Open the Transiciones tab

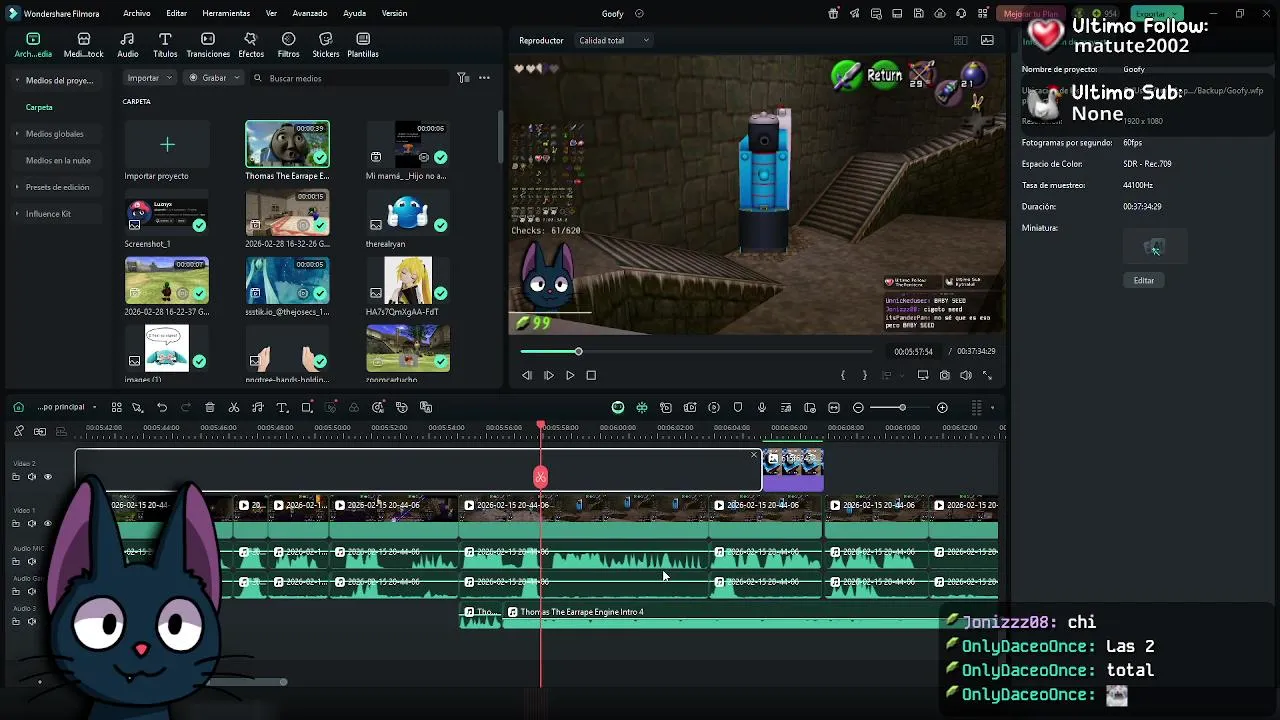tap(208, 45)
